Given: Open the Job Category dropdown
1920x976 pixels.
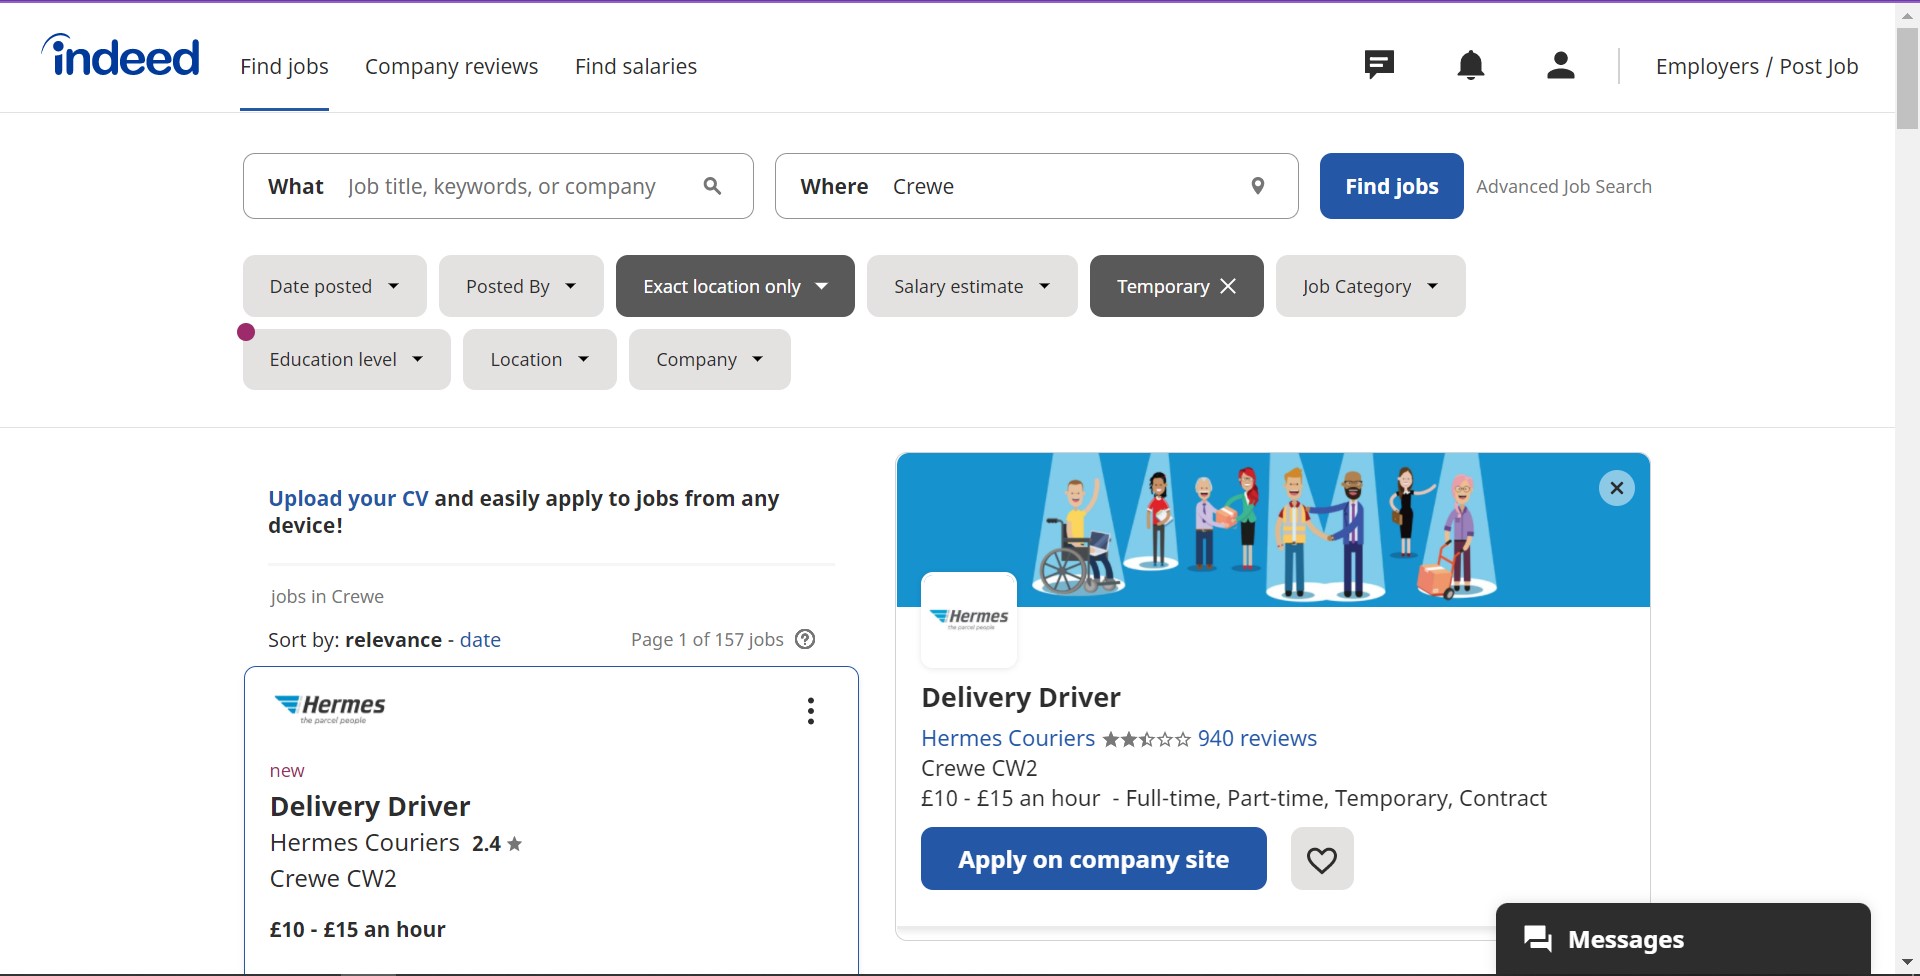Looking at the screenshot, I should [1369, 286].
